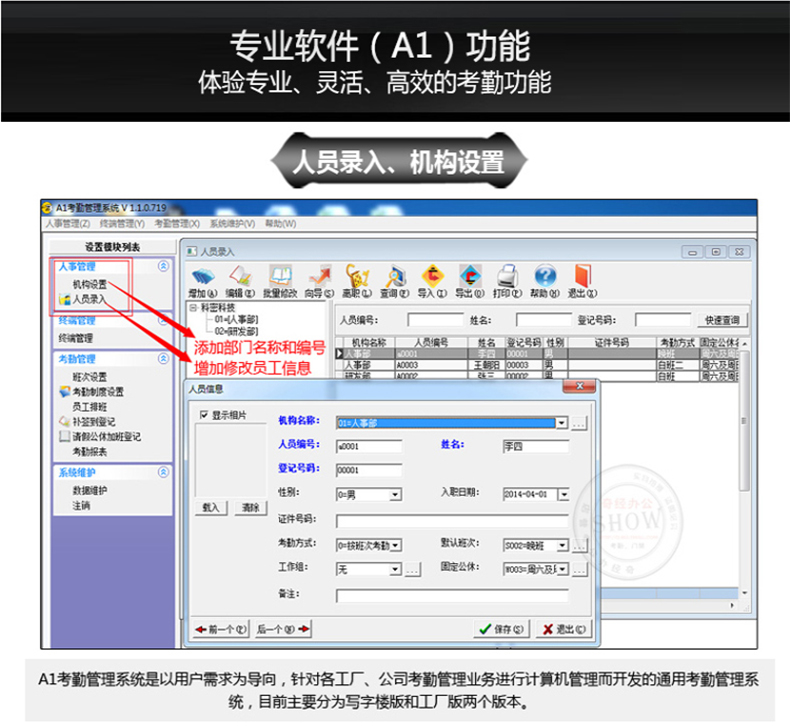Click the 退出 exit toolbar icon
790x726 pixels.
click(x=582, y=281)
